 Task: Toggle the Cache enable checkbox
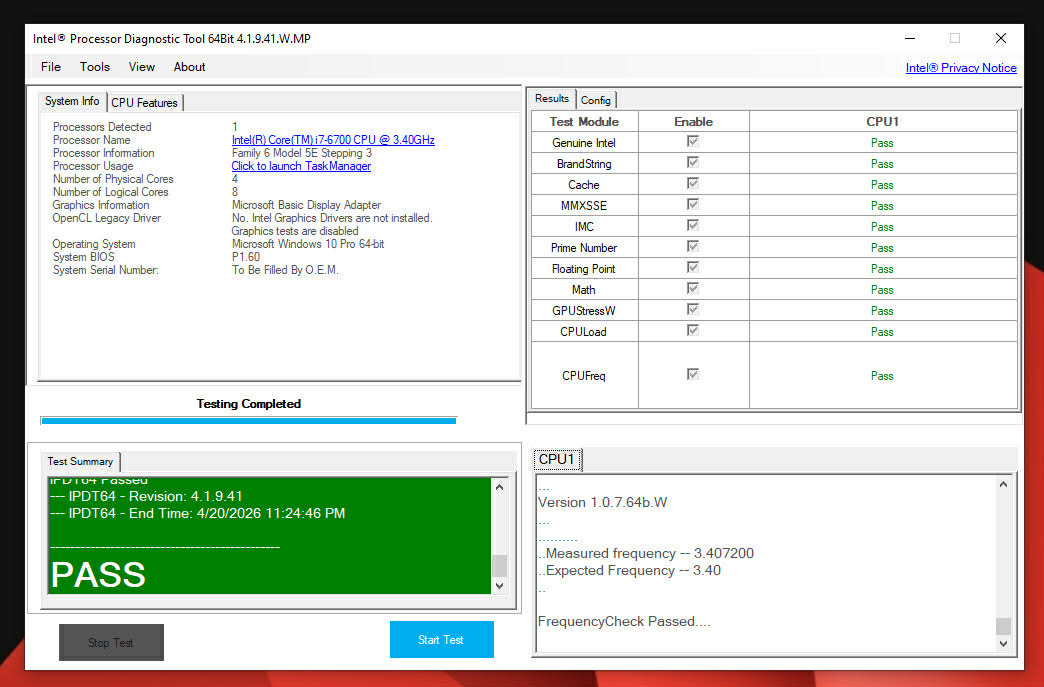692,183
